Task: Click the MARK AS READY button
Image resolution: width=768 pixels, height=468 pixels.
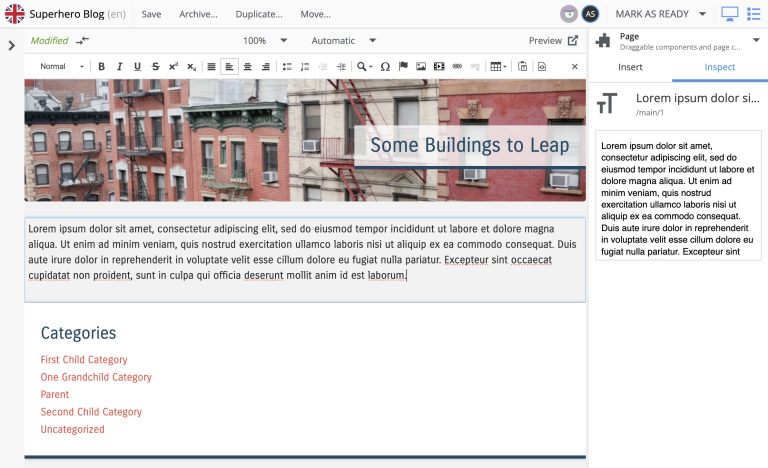Action: click(x=652, y=14)
